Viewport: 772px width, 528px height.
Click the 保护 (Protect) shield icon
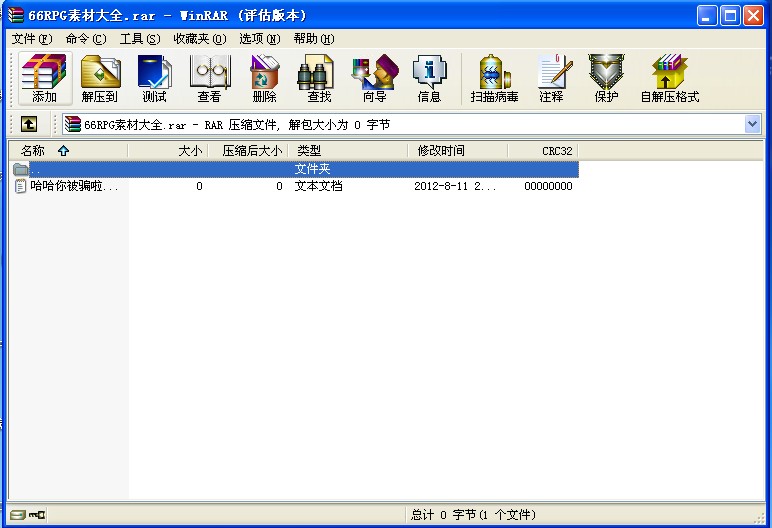(606, 78)
